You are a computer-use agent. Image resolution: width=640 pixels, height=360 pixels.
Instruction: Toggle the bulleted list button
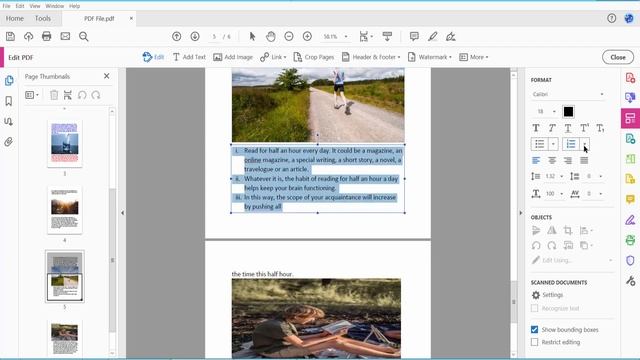(540, 144)
